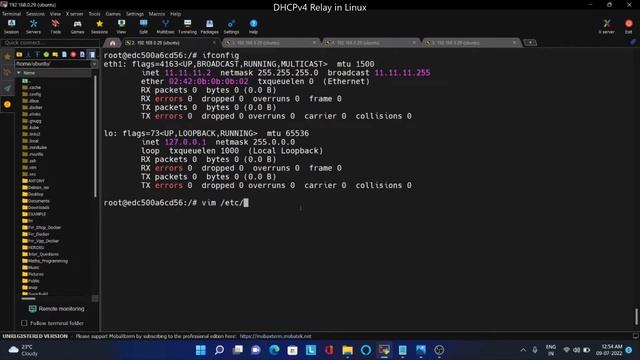640x360 pixels.
Task: Click the green icon in SFTP toolbar
Action: click(x=46, y=54)
